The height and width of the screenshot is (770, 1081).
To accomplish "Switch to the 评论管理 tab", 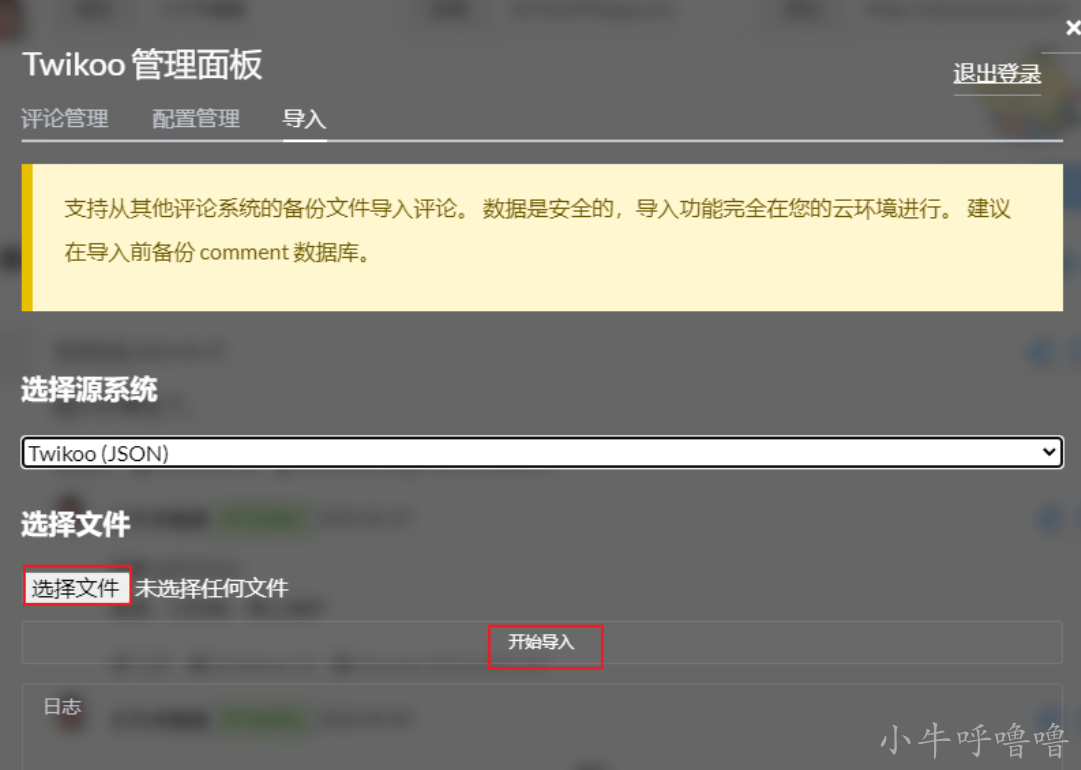I will pos(65,119).
